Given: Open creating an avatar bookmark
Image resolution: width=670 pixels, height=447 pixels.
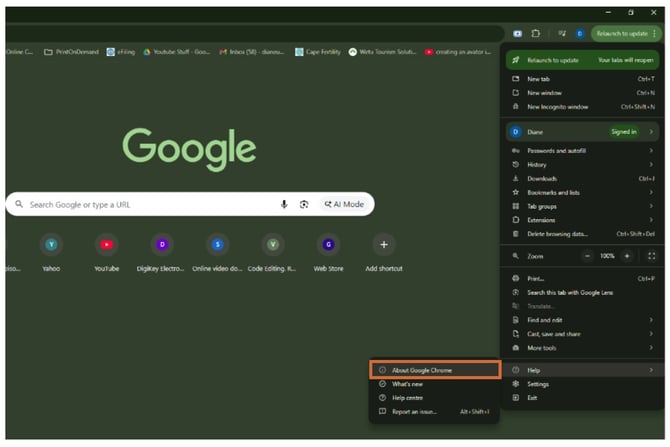Looking at the screenshot, I should point(458,52).
